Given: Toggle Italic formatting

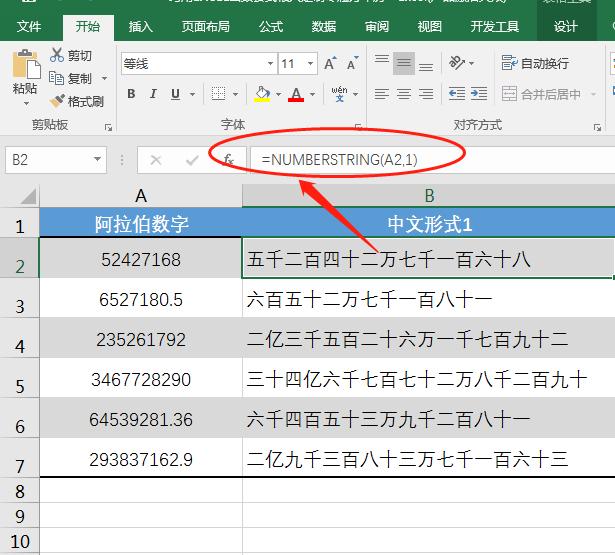Looking at the screenshot, I should (x=153, y=94).
